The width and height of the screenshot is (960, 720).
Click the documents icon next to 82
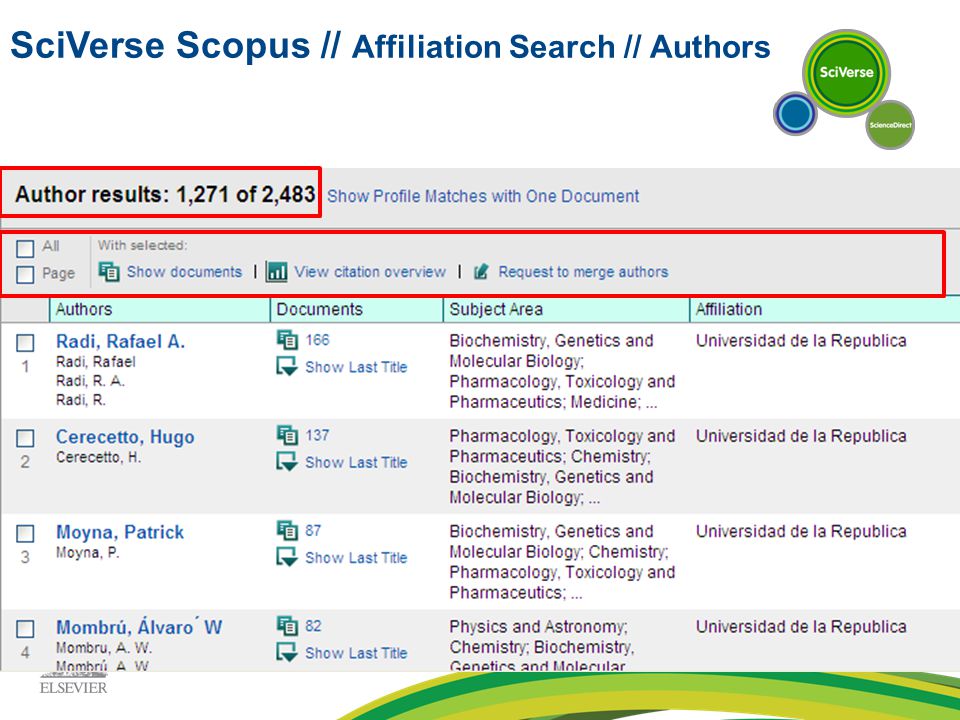click(287, 626)
